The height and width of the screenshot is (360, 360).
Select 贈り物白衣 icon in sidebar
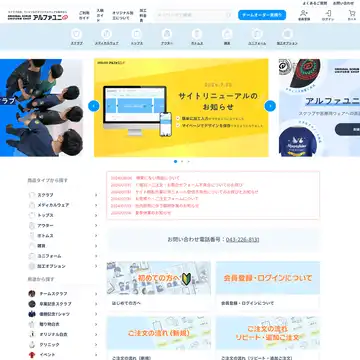(32, 324)
